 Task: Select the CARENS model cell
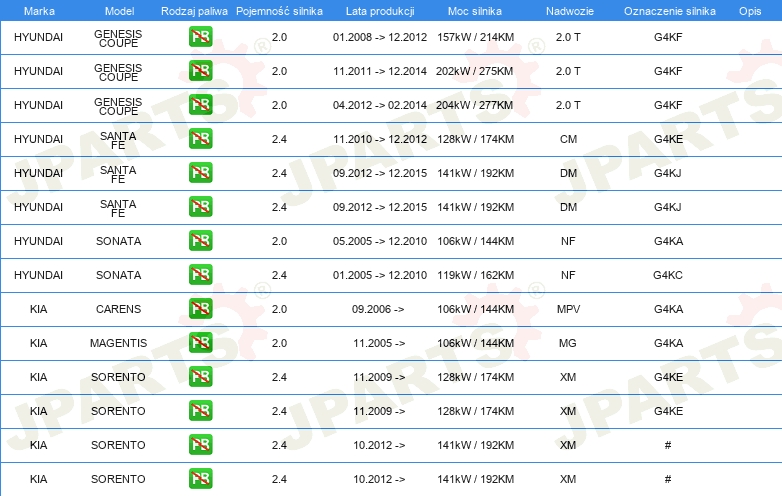[x=118, y=309]
